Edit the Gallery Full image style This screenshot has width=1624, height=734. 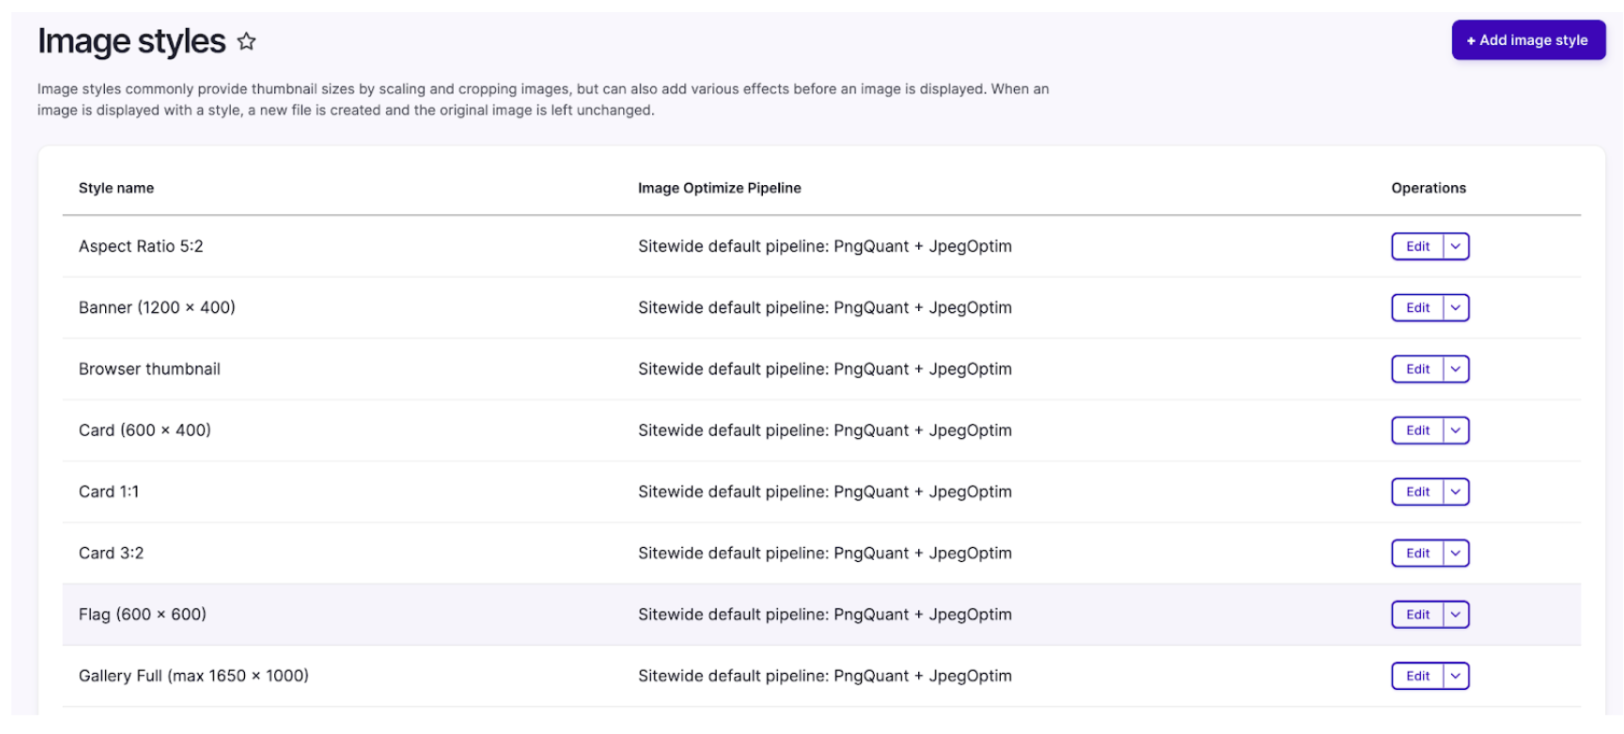tap(1417, 676)
